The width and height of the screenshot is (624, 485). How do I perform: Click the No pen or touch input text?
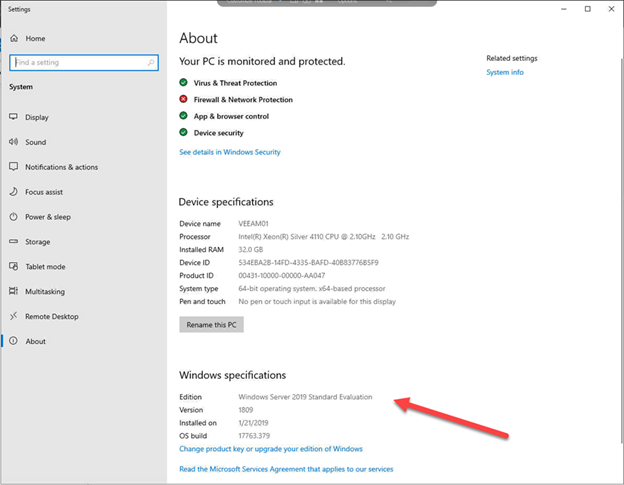tap(317, 302)
